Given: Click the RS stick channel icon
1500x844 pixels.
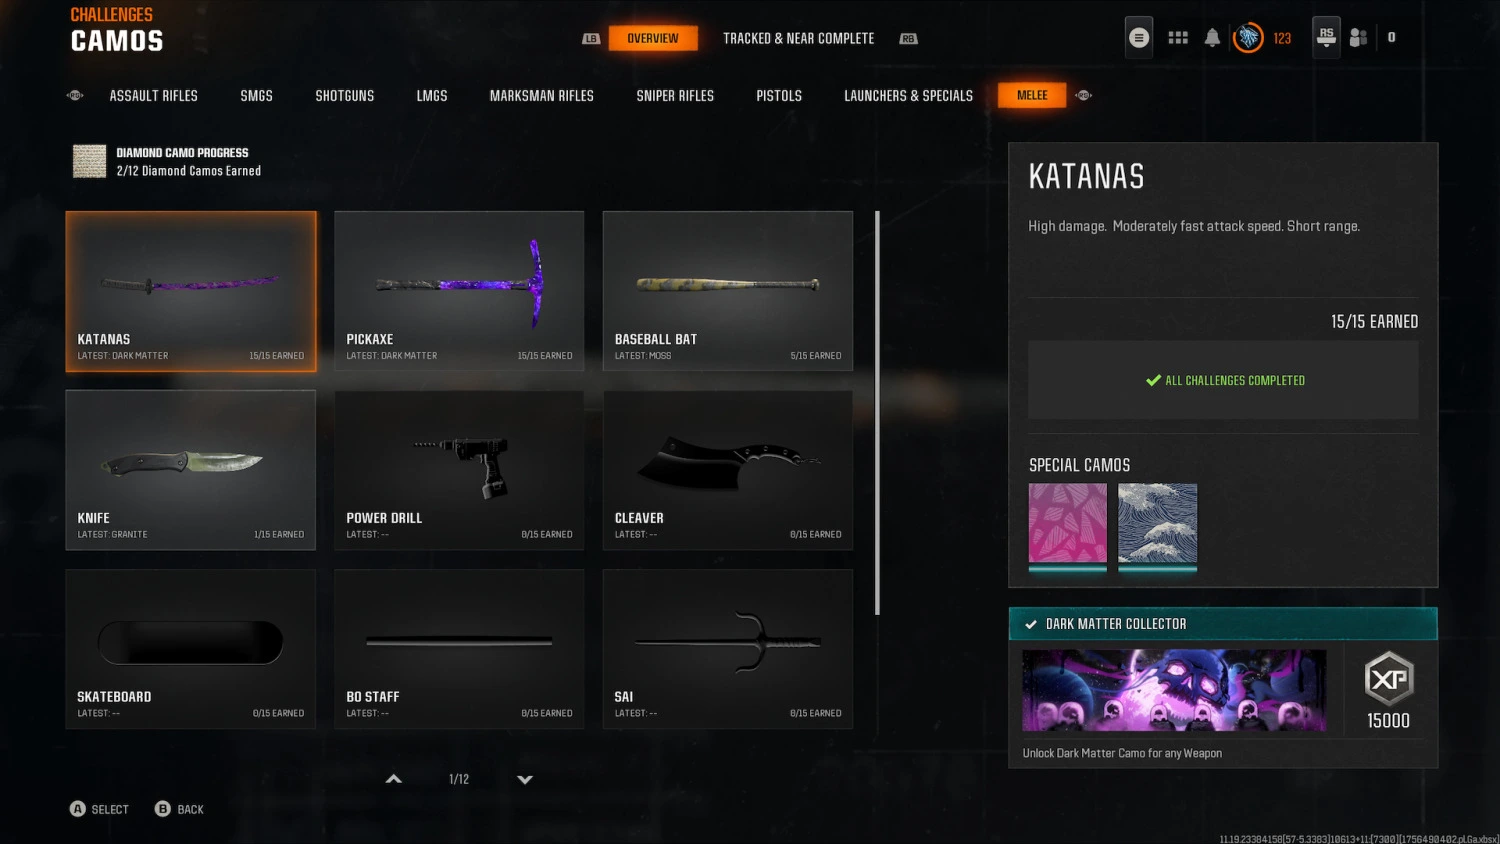Looking at the screenshot, I should 1326,38.
